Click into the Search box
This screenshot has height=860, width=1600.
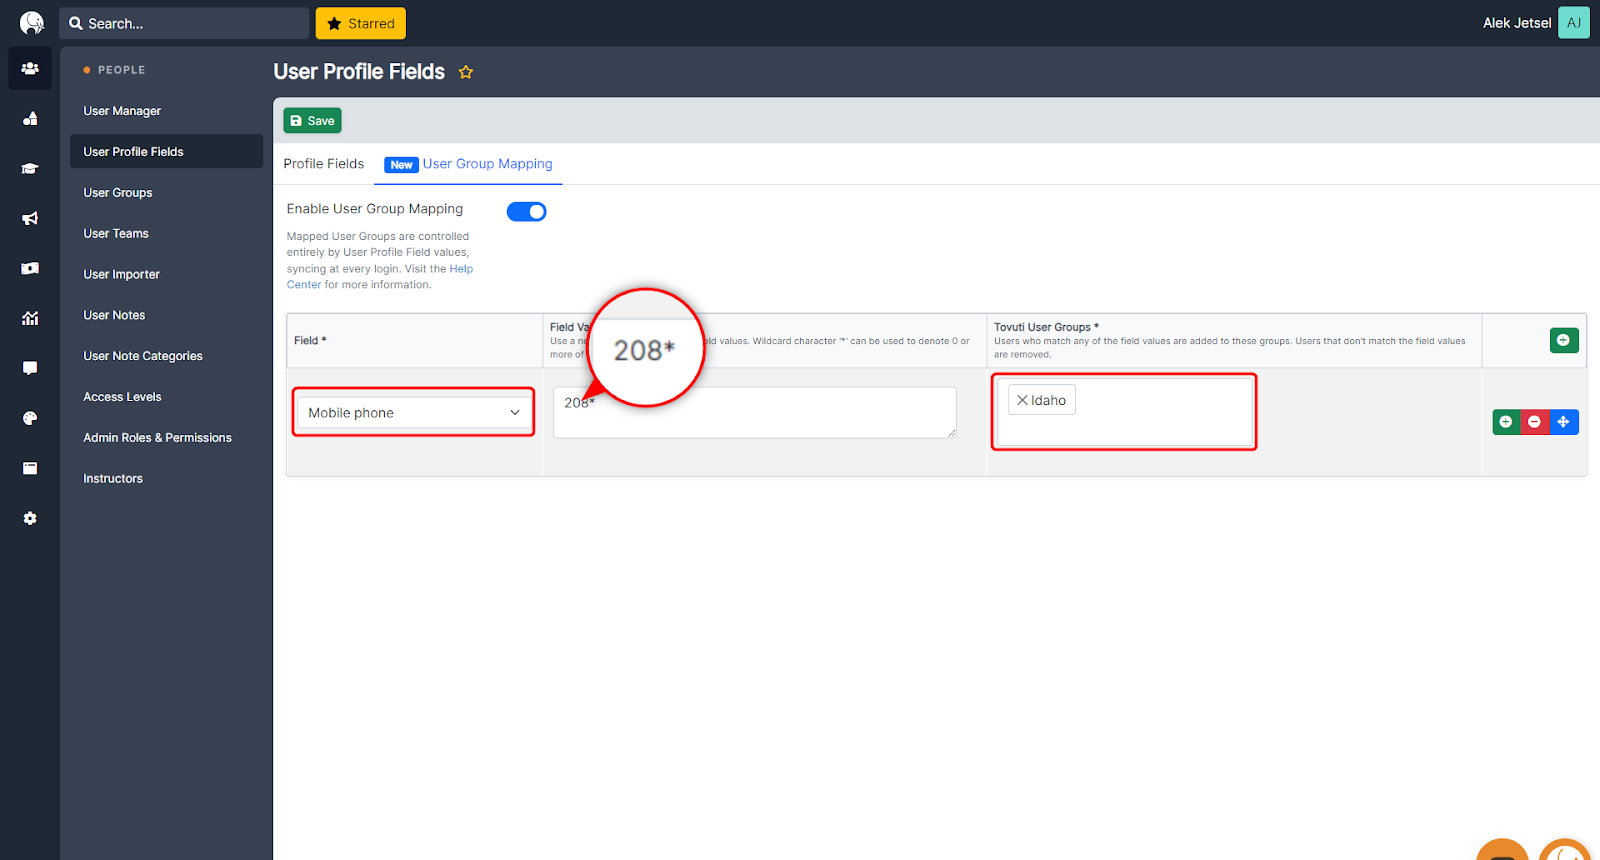(x=184, y=23)
